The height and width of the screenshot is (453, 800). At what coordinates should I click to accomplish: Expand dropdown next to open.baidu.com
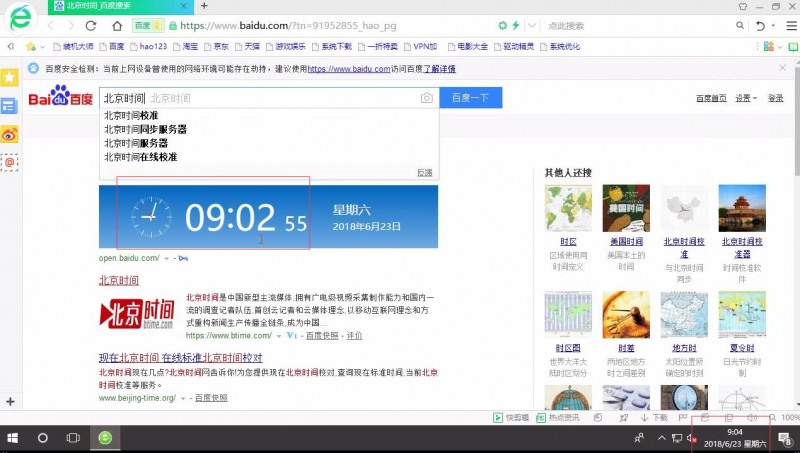[x=166, y=259]
